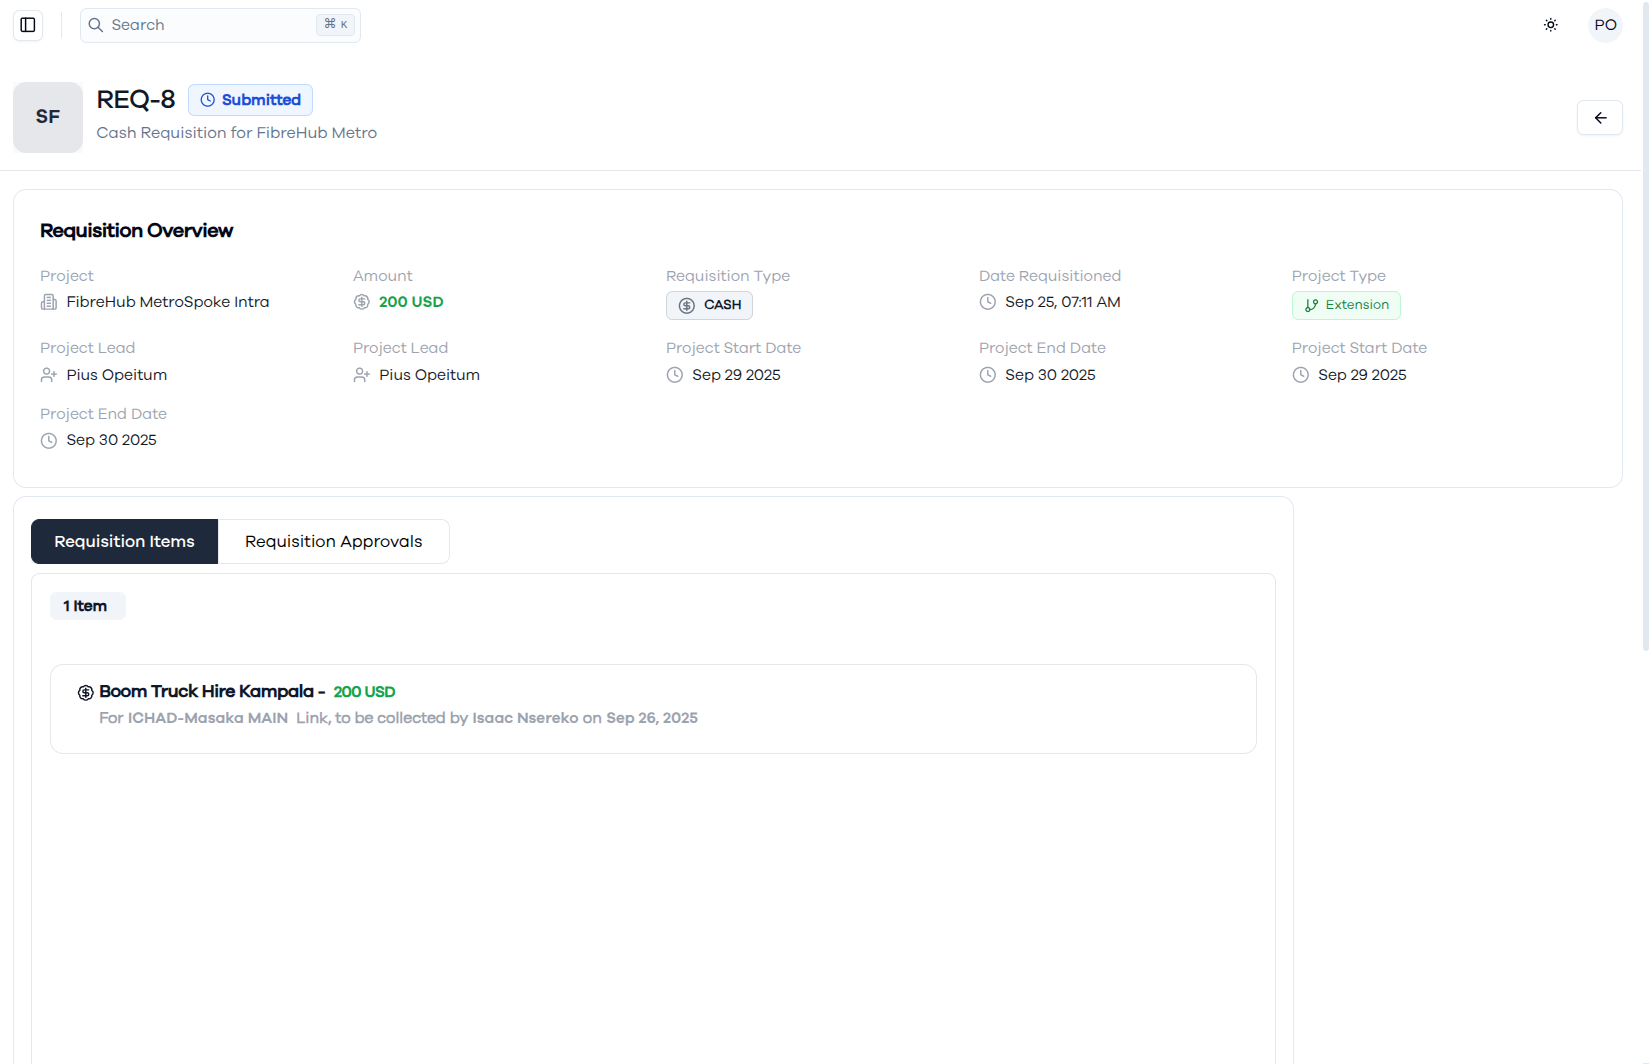The height and width of the screenshot is (1064, 1649).
Task: Click the ⌘K shortcut hint in search
Action: [336, 24]
